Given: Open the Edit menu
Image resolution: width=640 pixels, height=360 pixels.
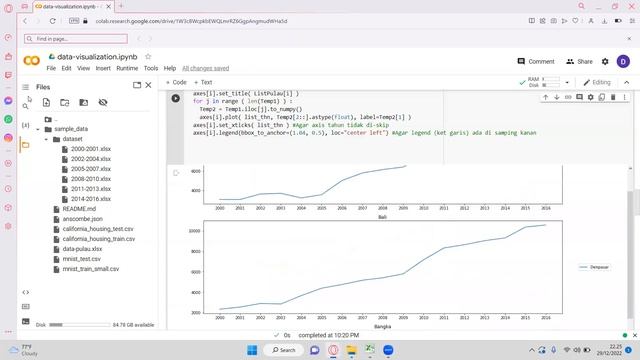Looking at the screenshot, I should pos(67,68).
